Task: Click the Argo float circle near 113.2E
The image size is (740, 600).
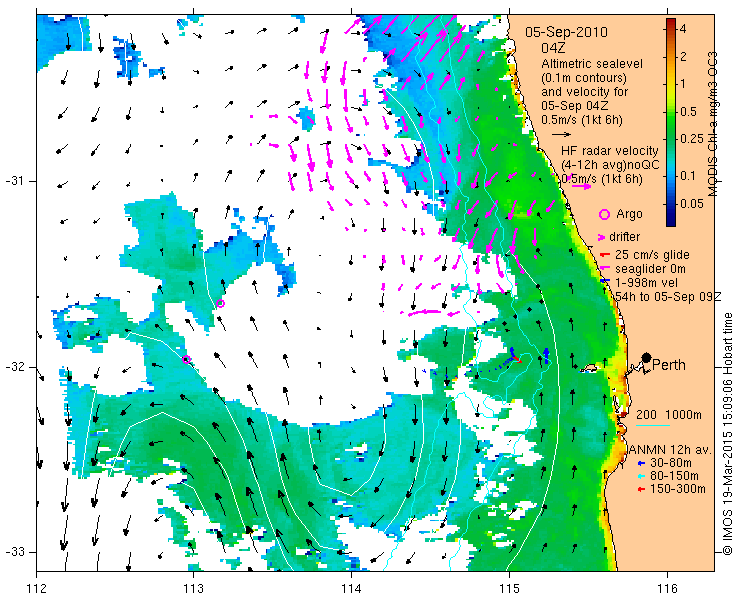Action: [x=220, y=304]
